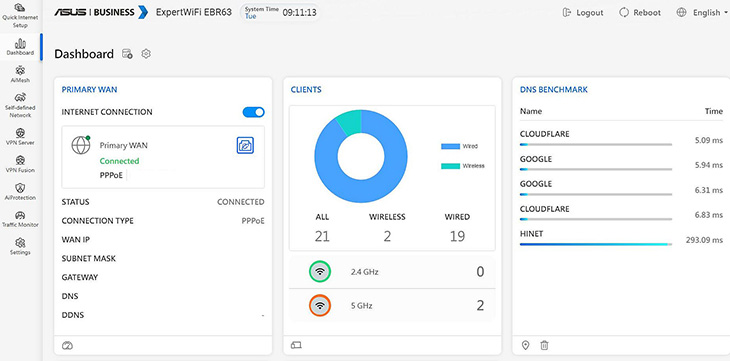Click the icon at Clients card footer
Image resolution: width=730 pixels, height=361 pixels.
point(296,345)
